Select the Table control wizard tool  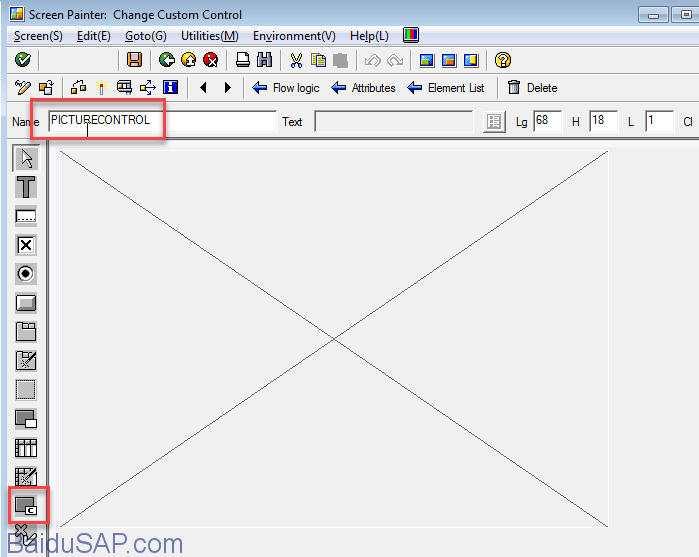pyautogui.click(x=26, y=477)
